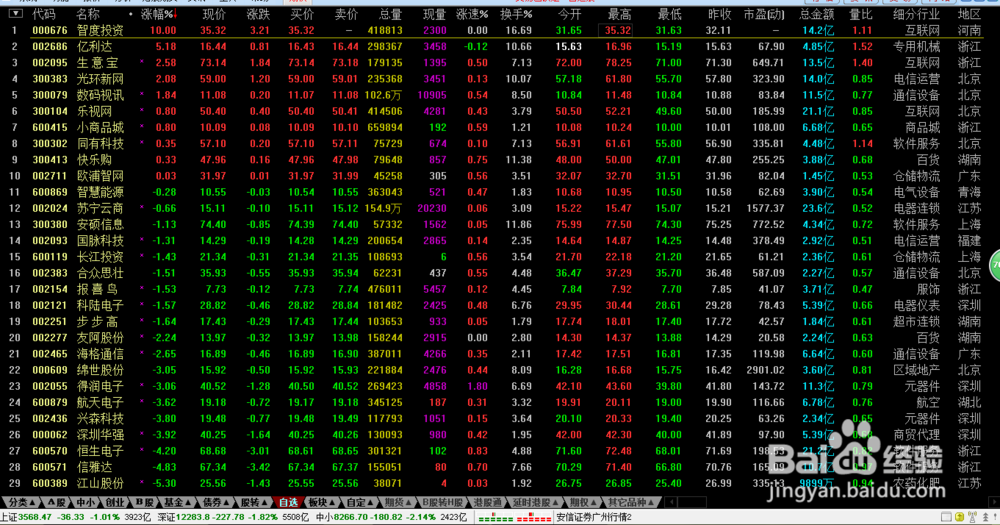Click the scroll right arrow at far right
Image resolution: width=1000 pixels, height=525 pixels.
(x=994, y=503)
